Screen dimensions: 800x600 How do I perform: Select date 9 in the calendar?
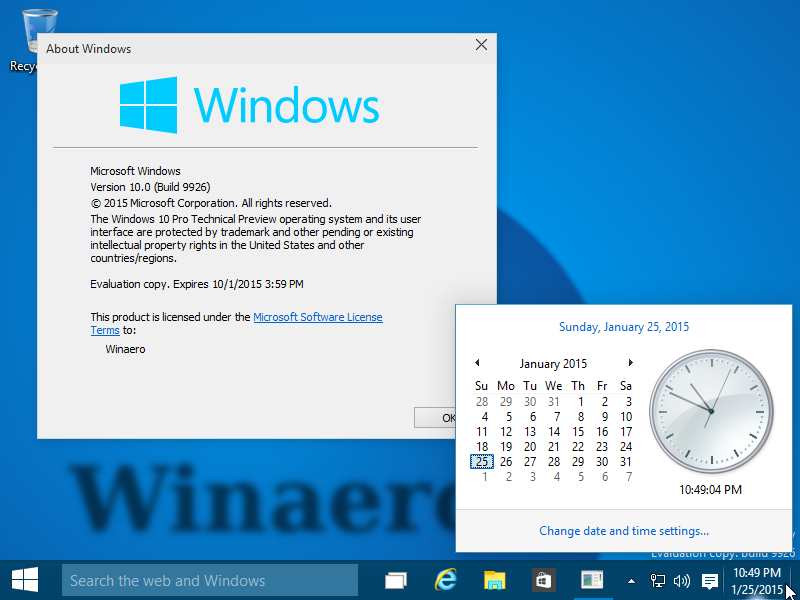(x=603, y=417)
